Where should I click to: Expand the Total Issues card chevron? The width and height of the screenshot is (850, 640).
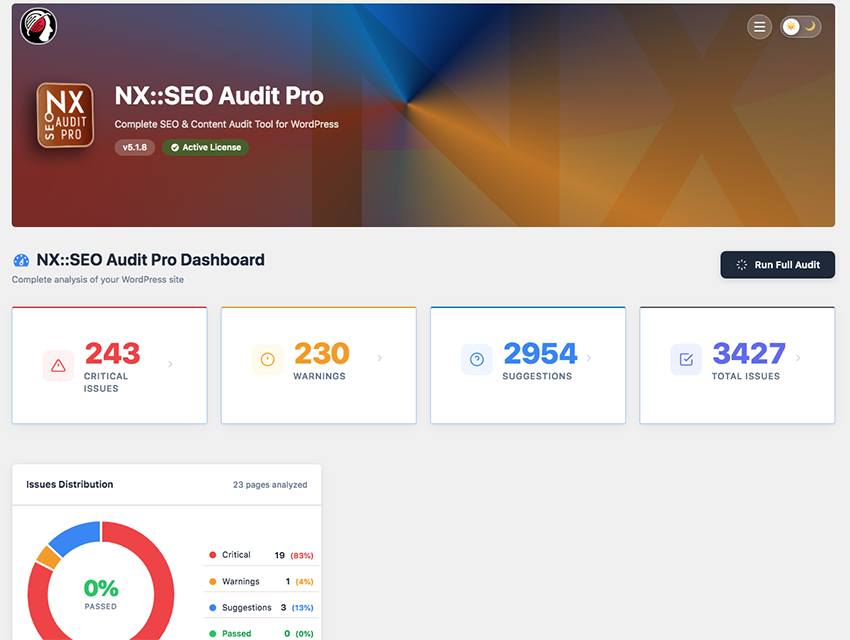coord(798,358)
